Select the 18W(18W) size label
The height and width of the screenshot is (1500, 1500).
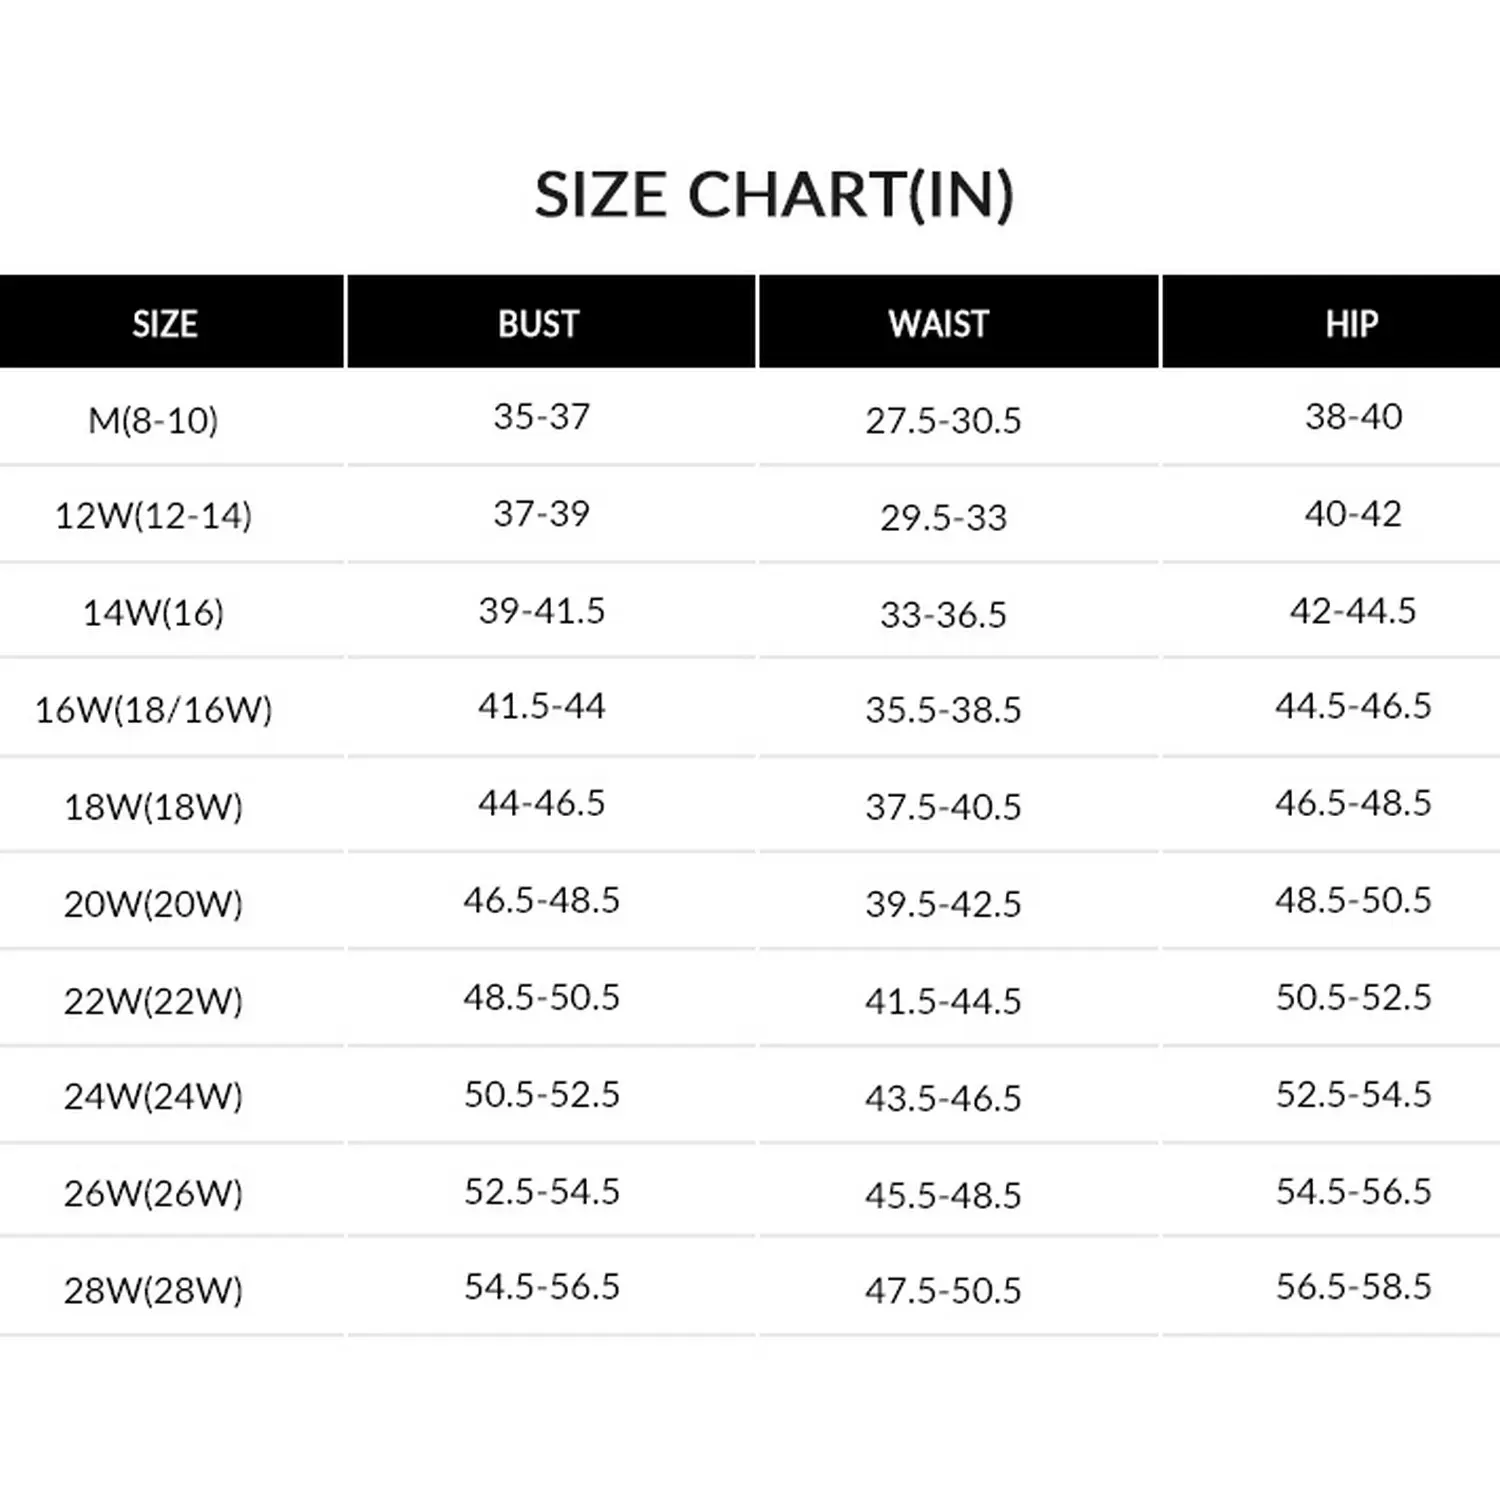[153, 806]
